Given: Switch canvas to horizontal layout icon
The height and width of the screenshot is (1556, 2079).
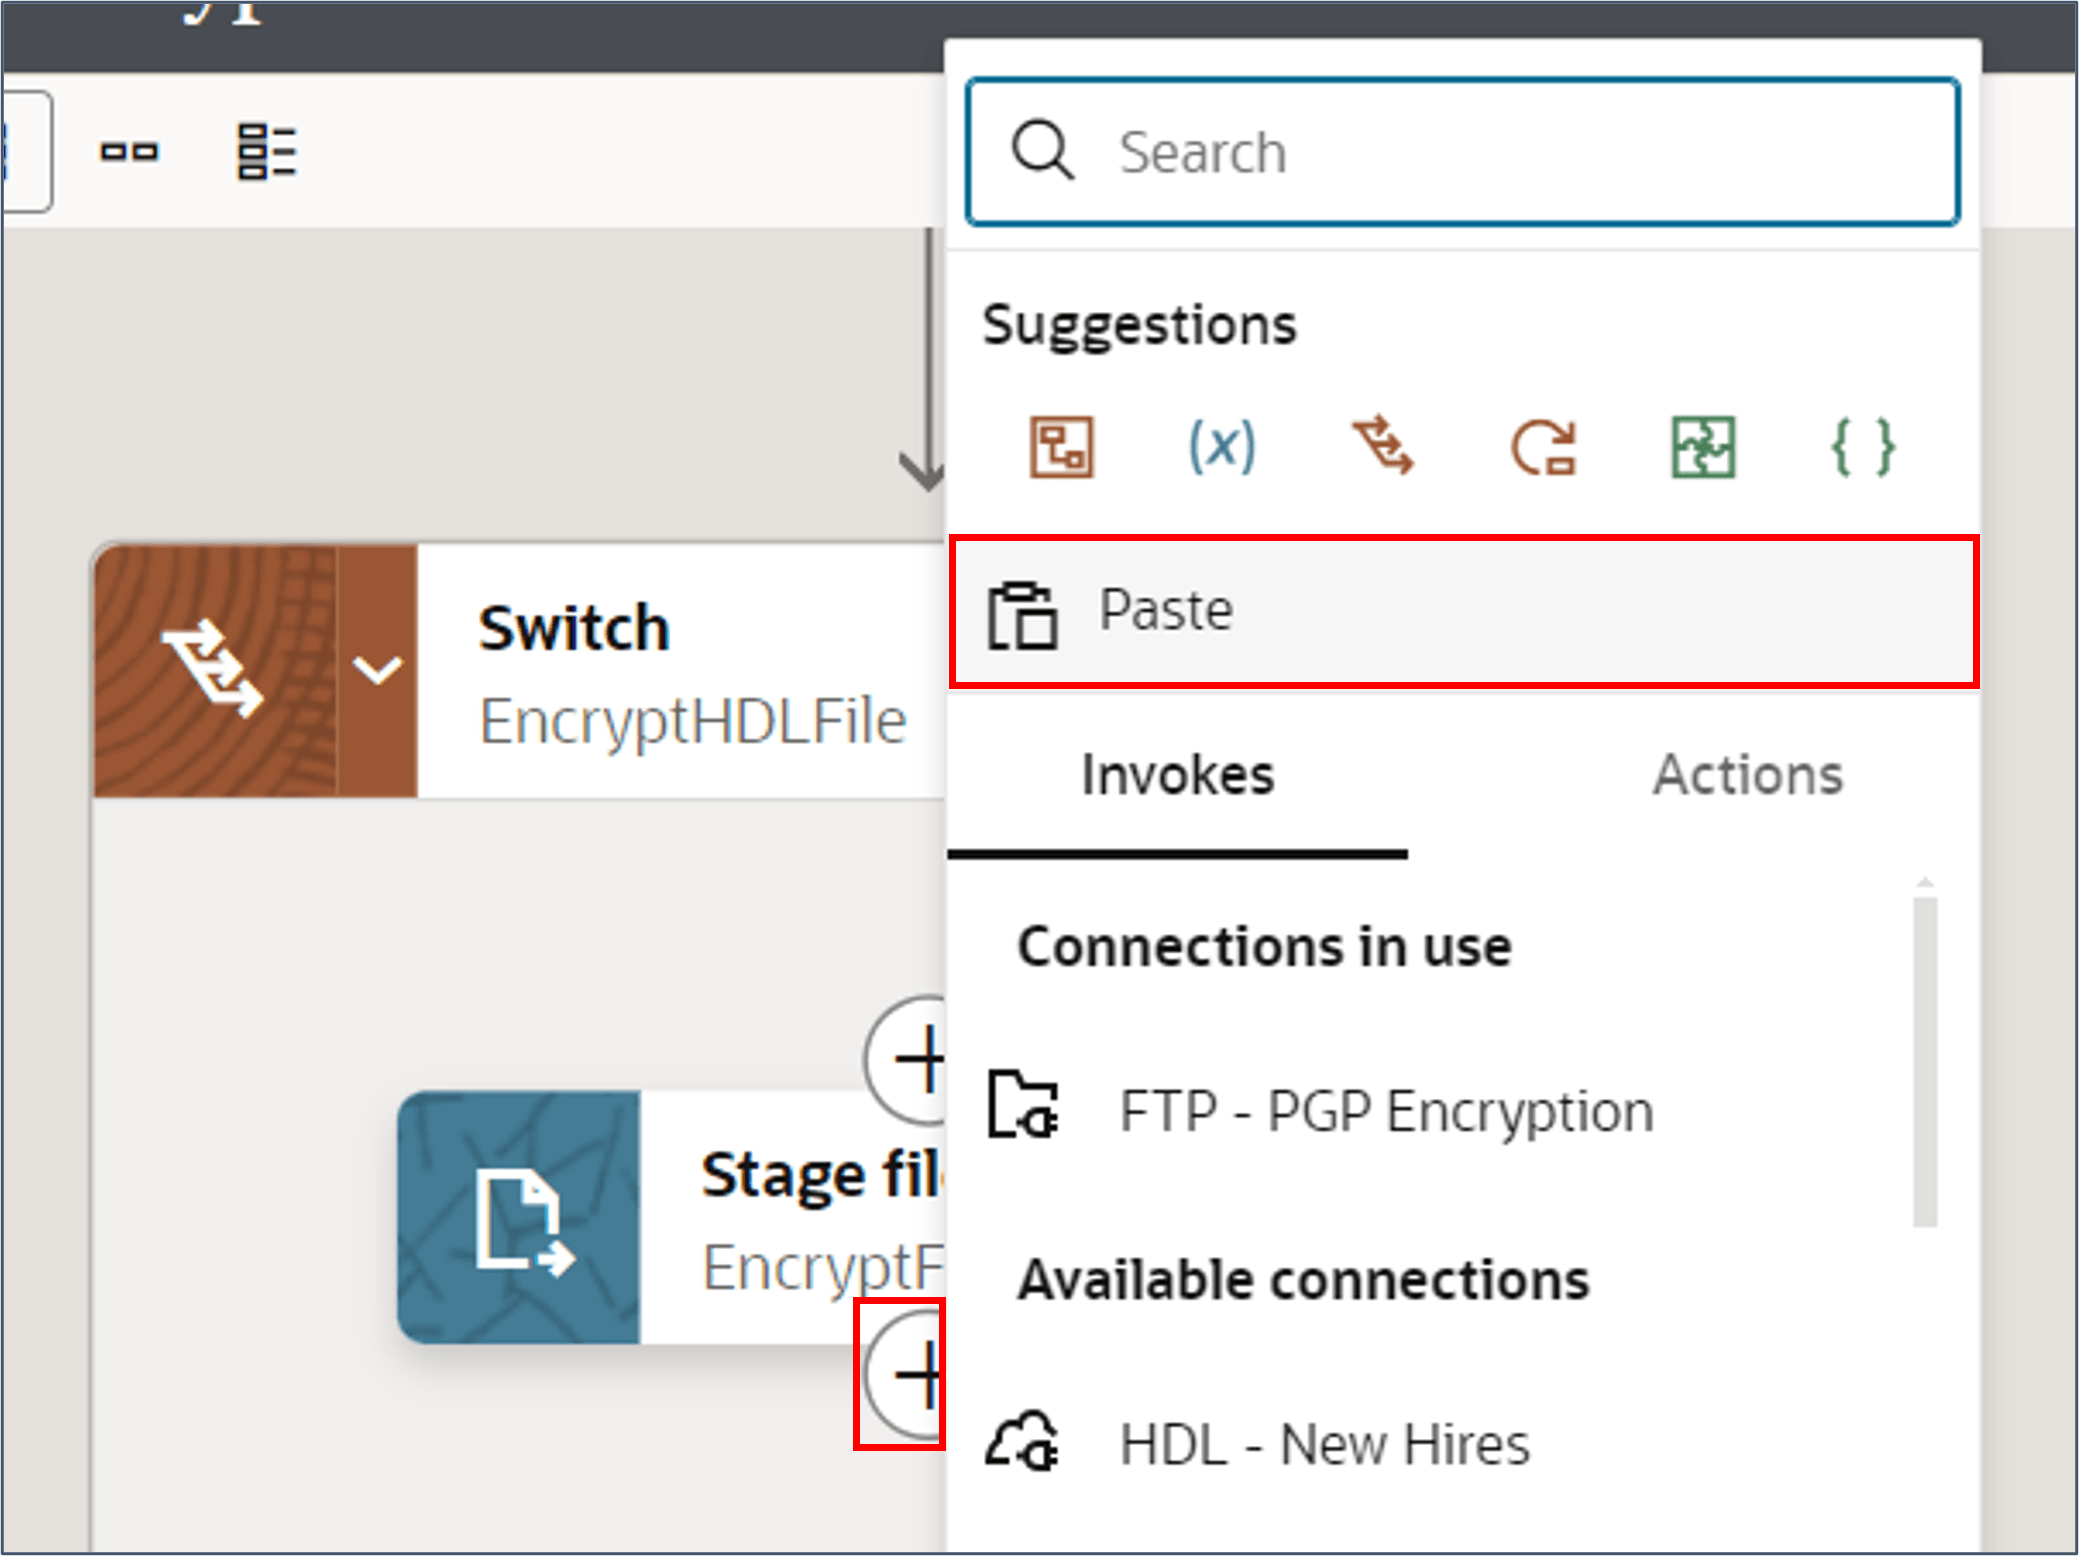Looking at the screenshot, I should 129,152.
